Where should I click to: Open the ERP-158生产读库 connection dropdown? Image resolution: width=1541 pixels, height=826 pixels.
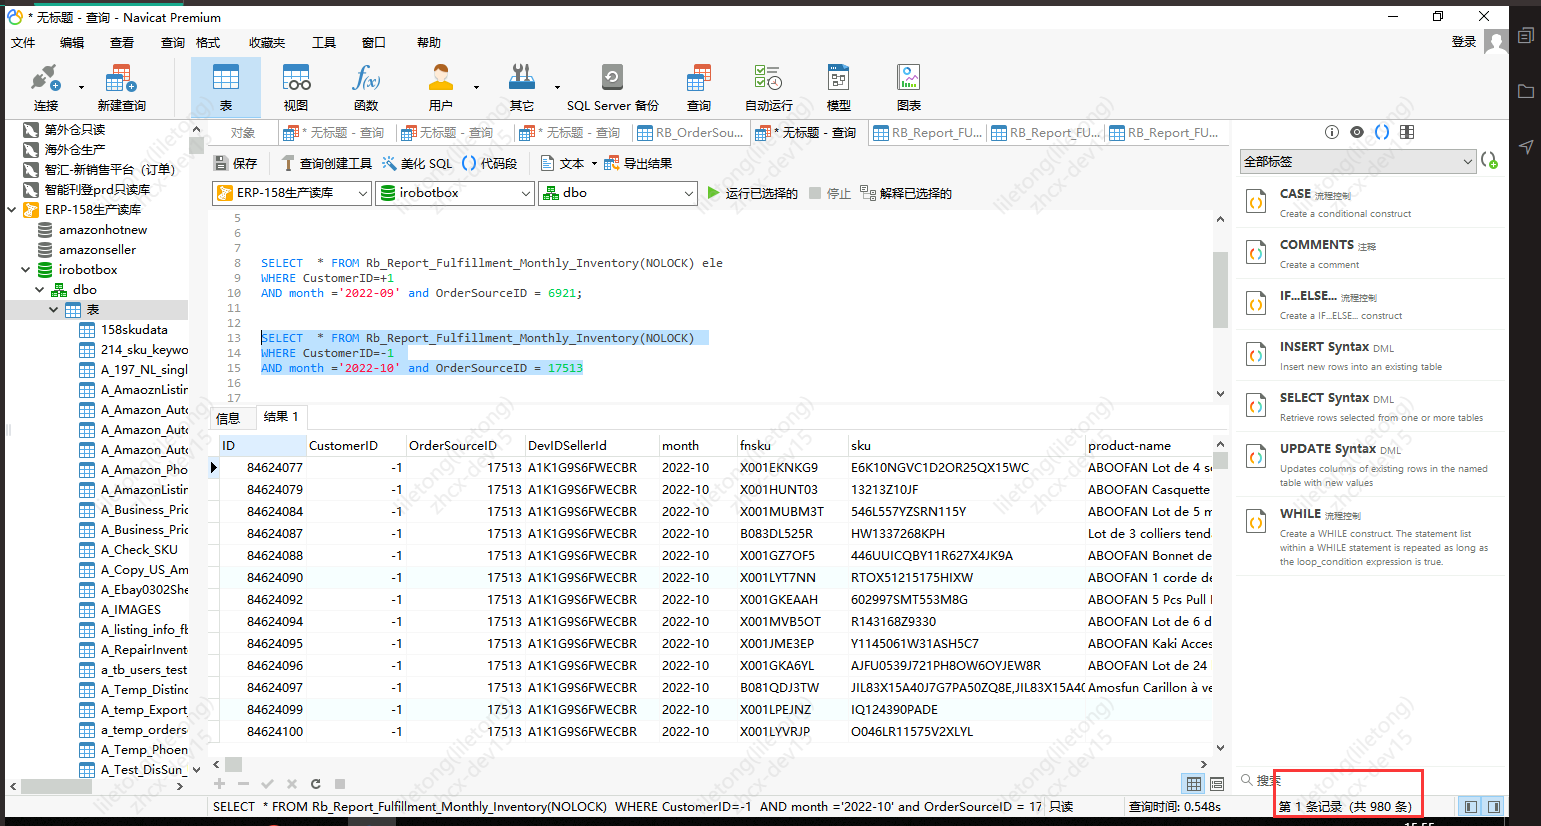pyautogui.click(x=292, y=193)
